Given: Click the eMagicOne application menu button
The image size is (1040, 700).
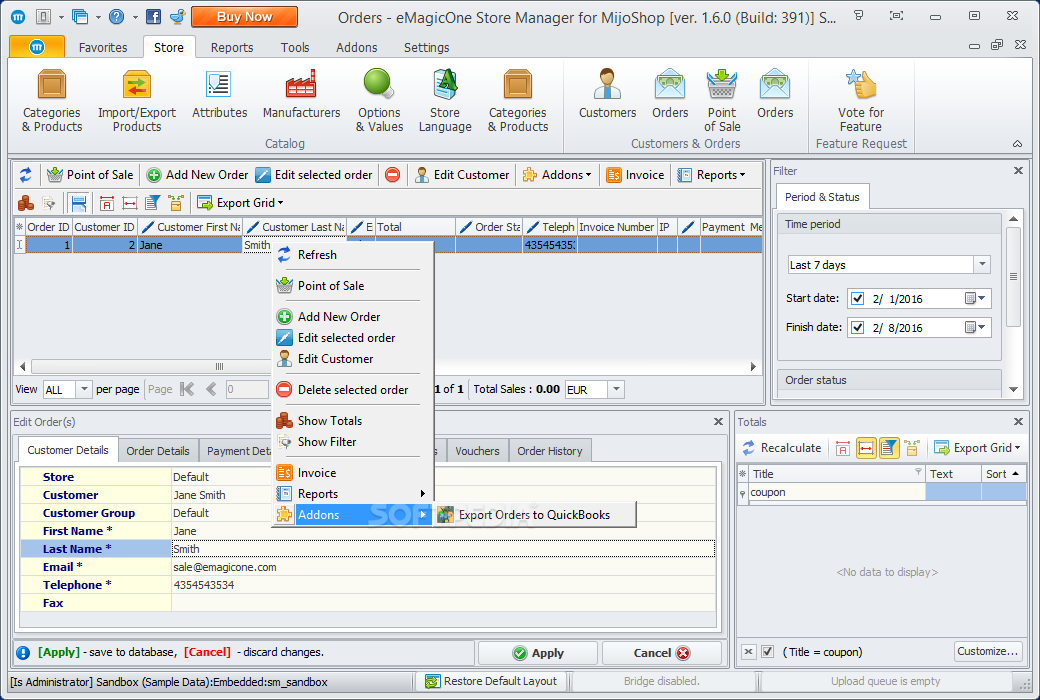Looking at the screenshot, I should pos(37,47).
